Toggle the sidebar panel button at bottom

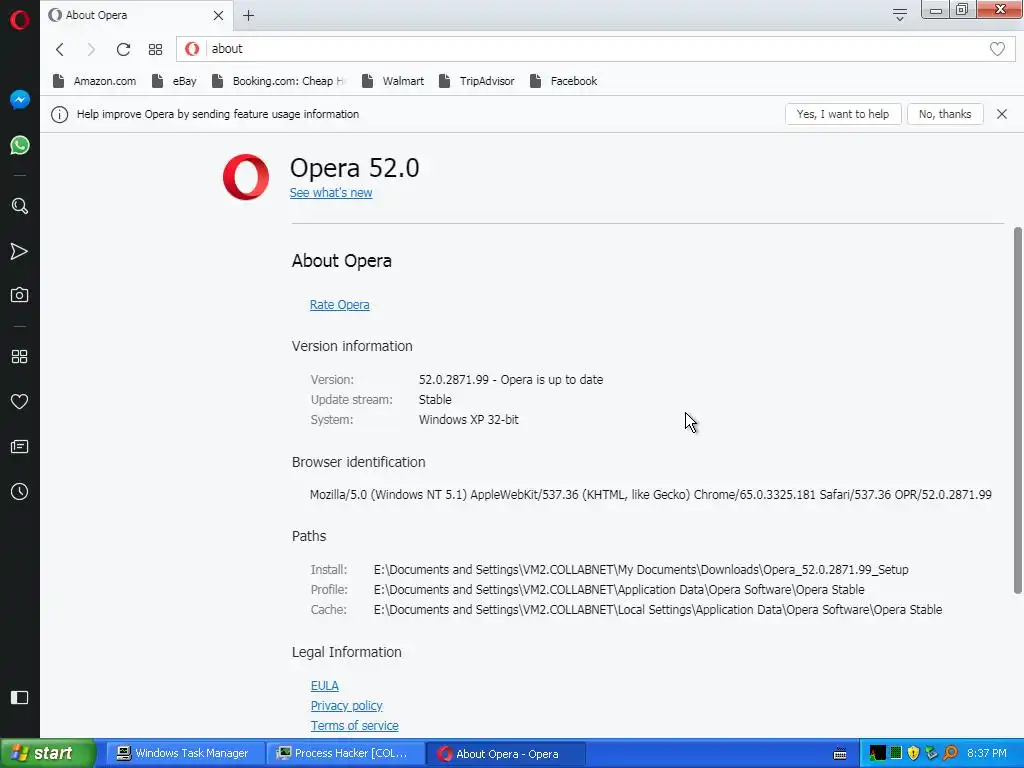(20, 697)
